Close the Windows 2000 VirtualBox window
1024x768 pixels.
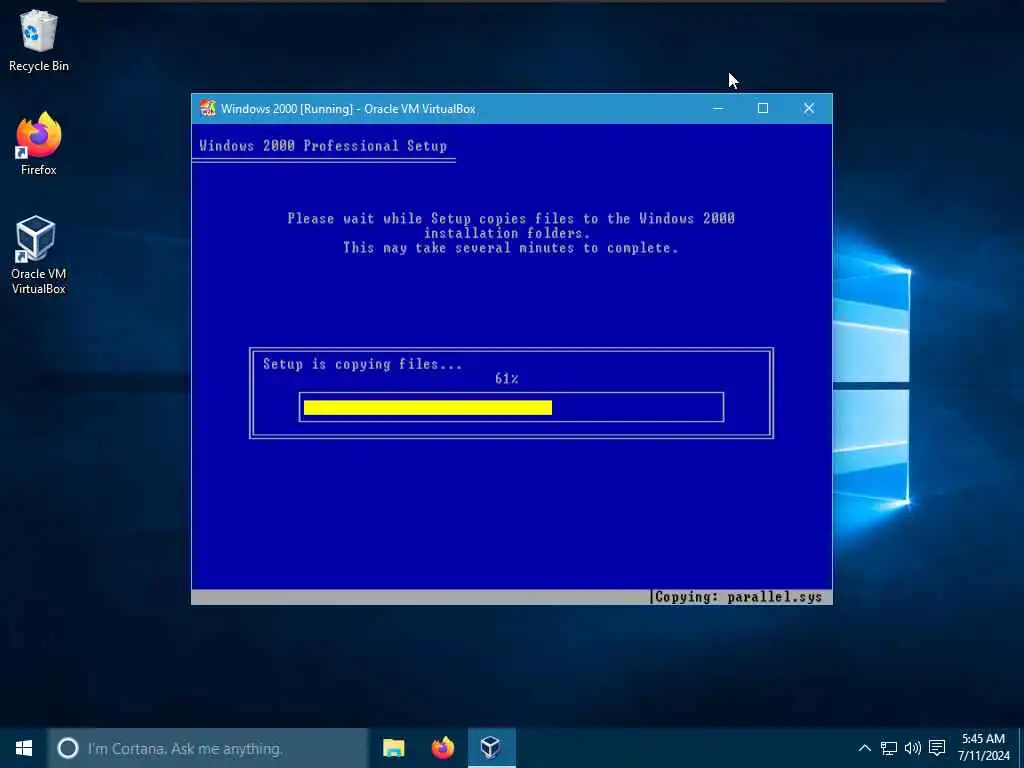click(808, 108)
